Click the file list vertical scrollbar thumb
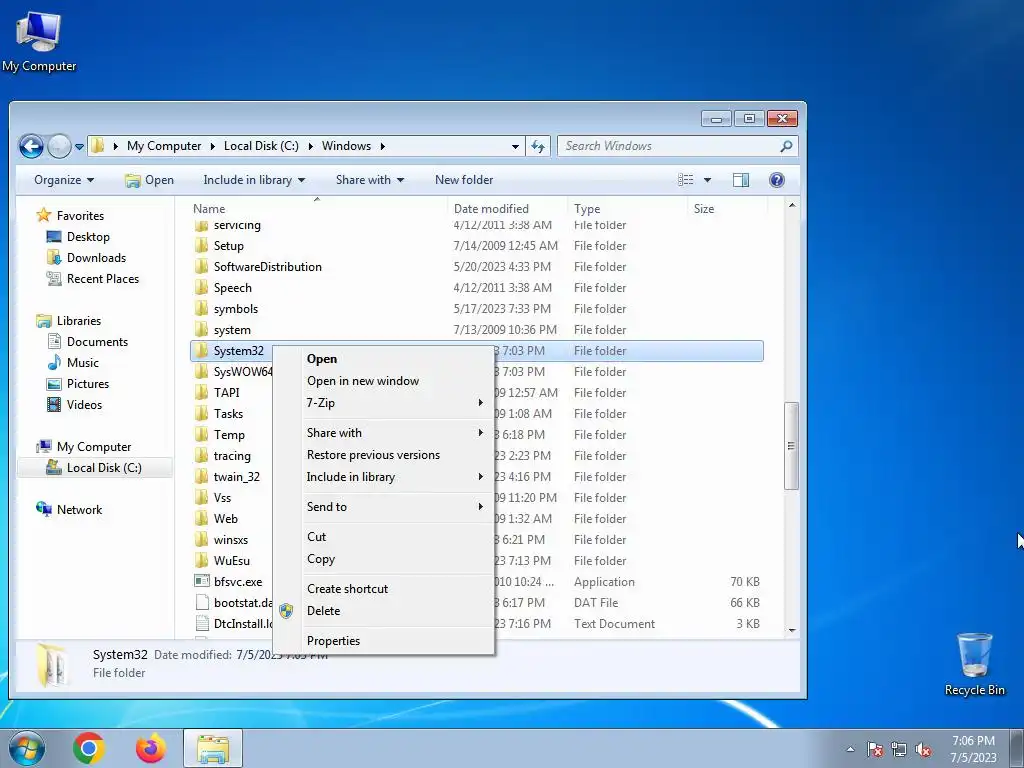The height and width of the screenshot is (768, 1024). 792,446
